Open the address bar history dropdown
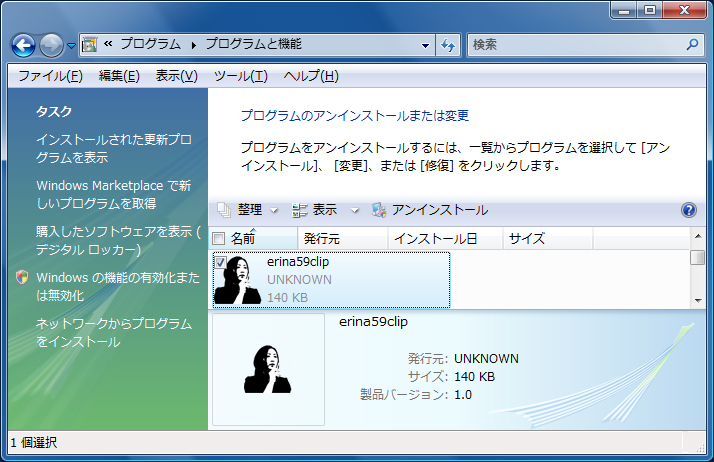Screen dimensions: 714x462 point(425,45)
